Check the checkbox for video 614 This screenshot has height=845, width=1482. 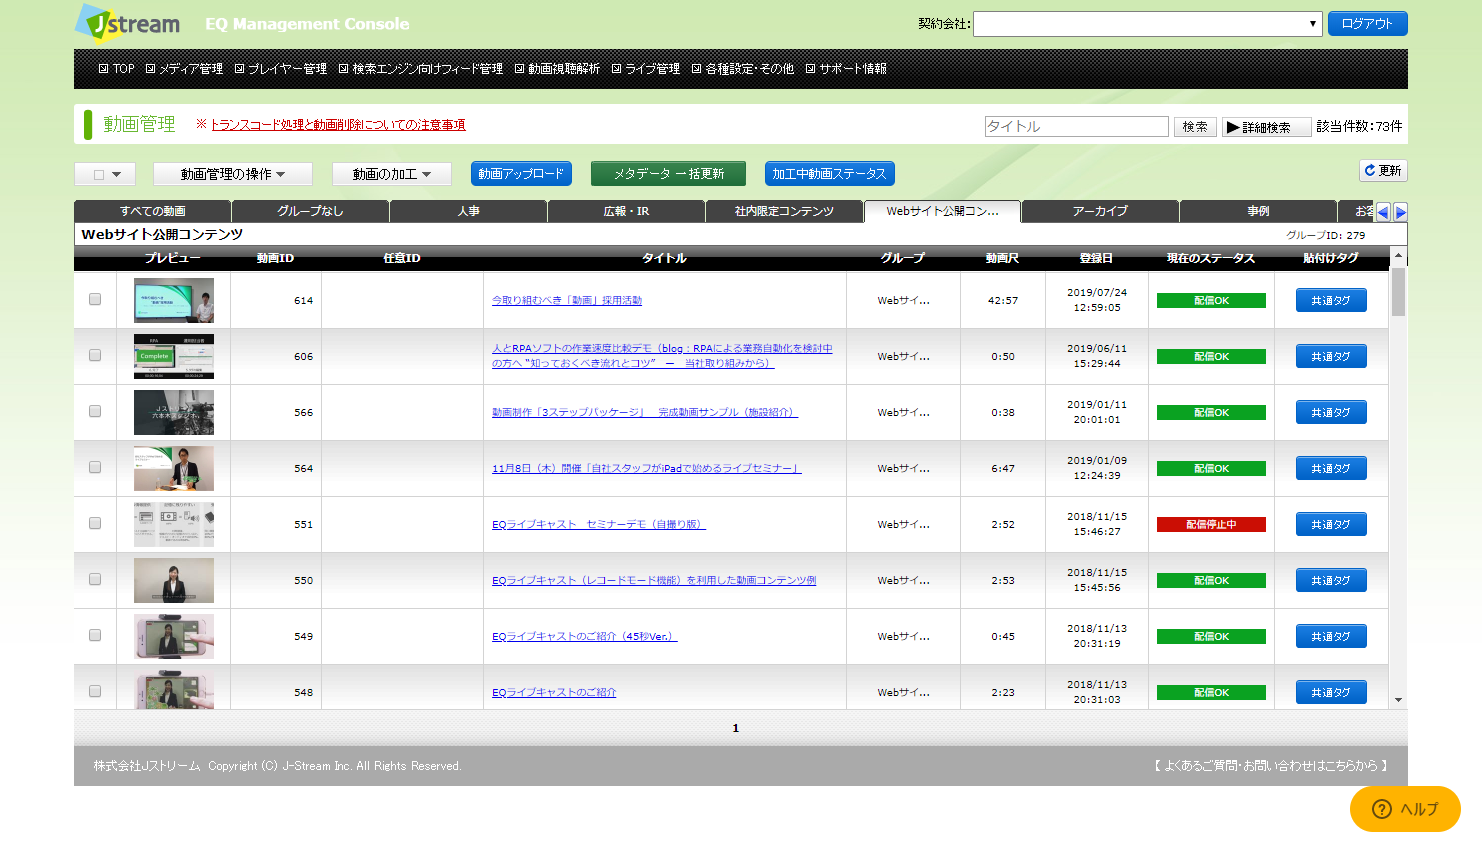(95, 299)
